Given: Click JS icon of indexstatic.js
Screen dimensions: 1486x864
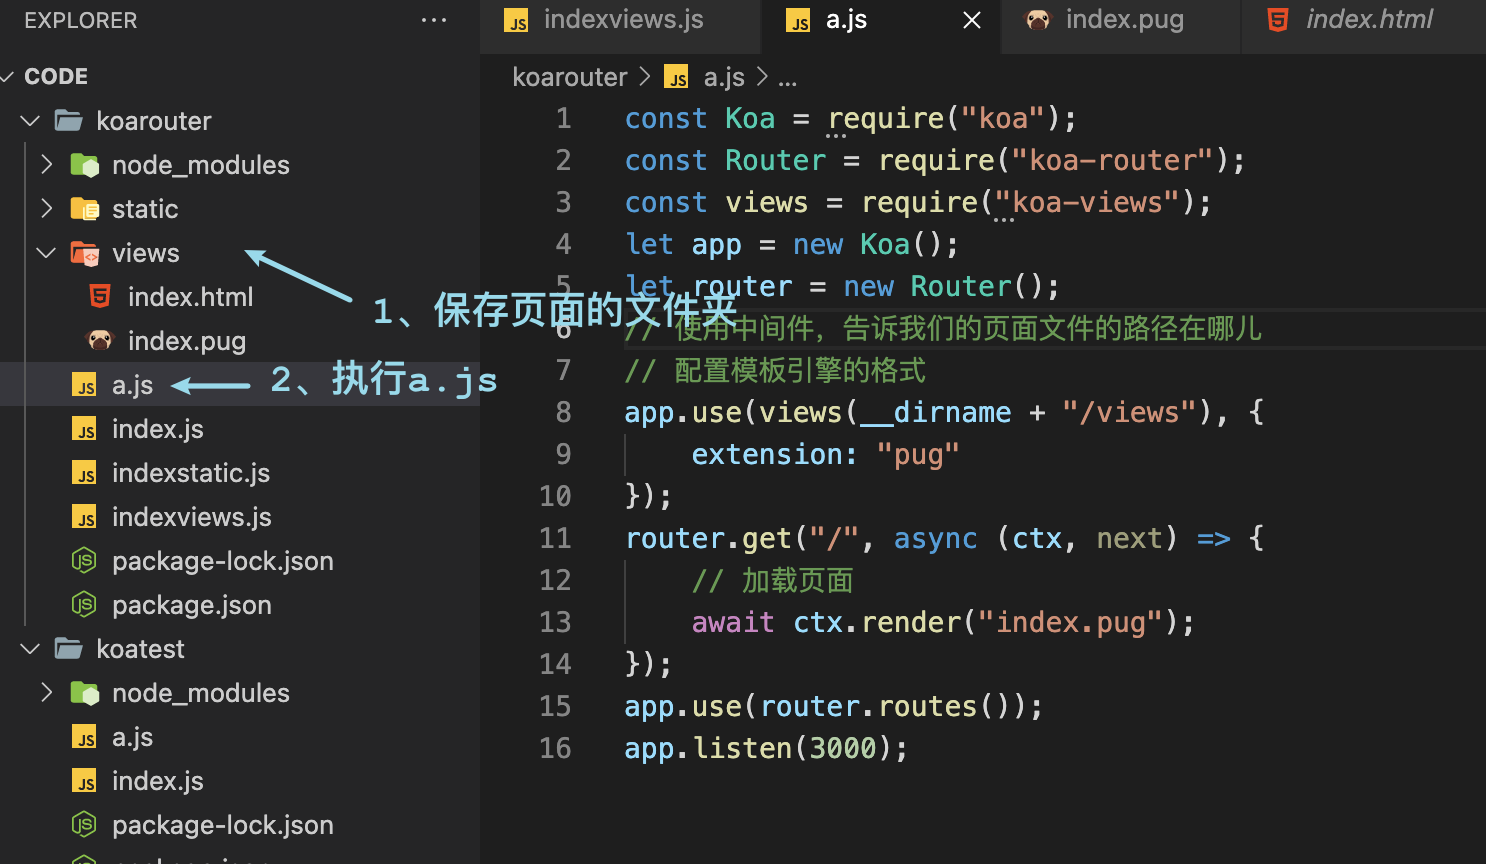Looking at the screenshot, I should click(x=85, y=473).
